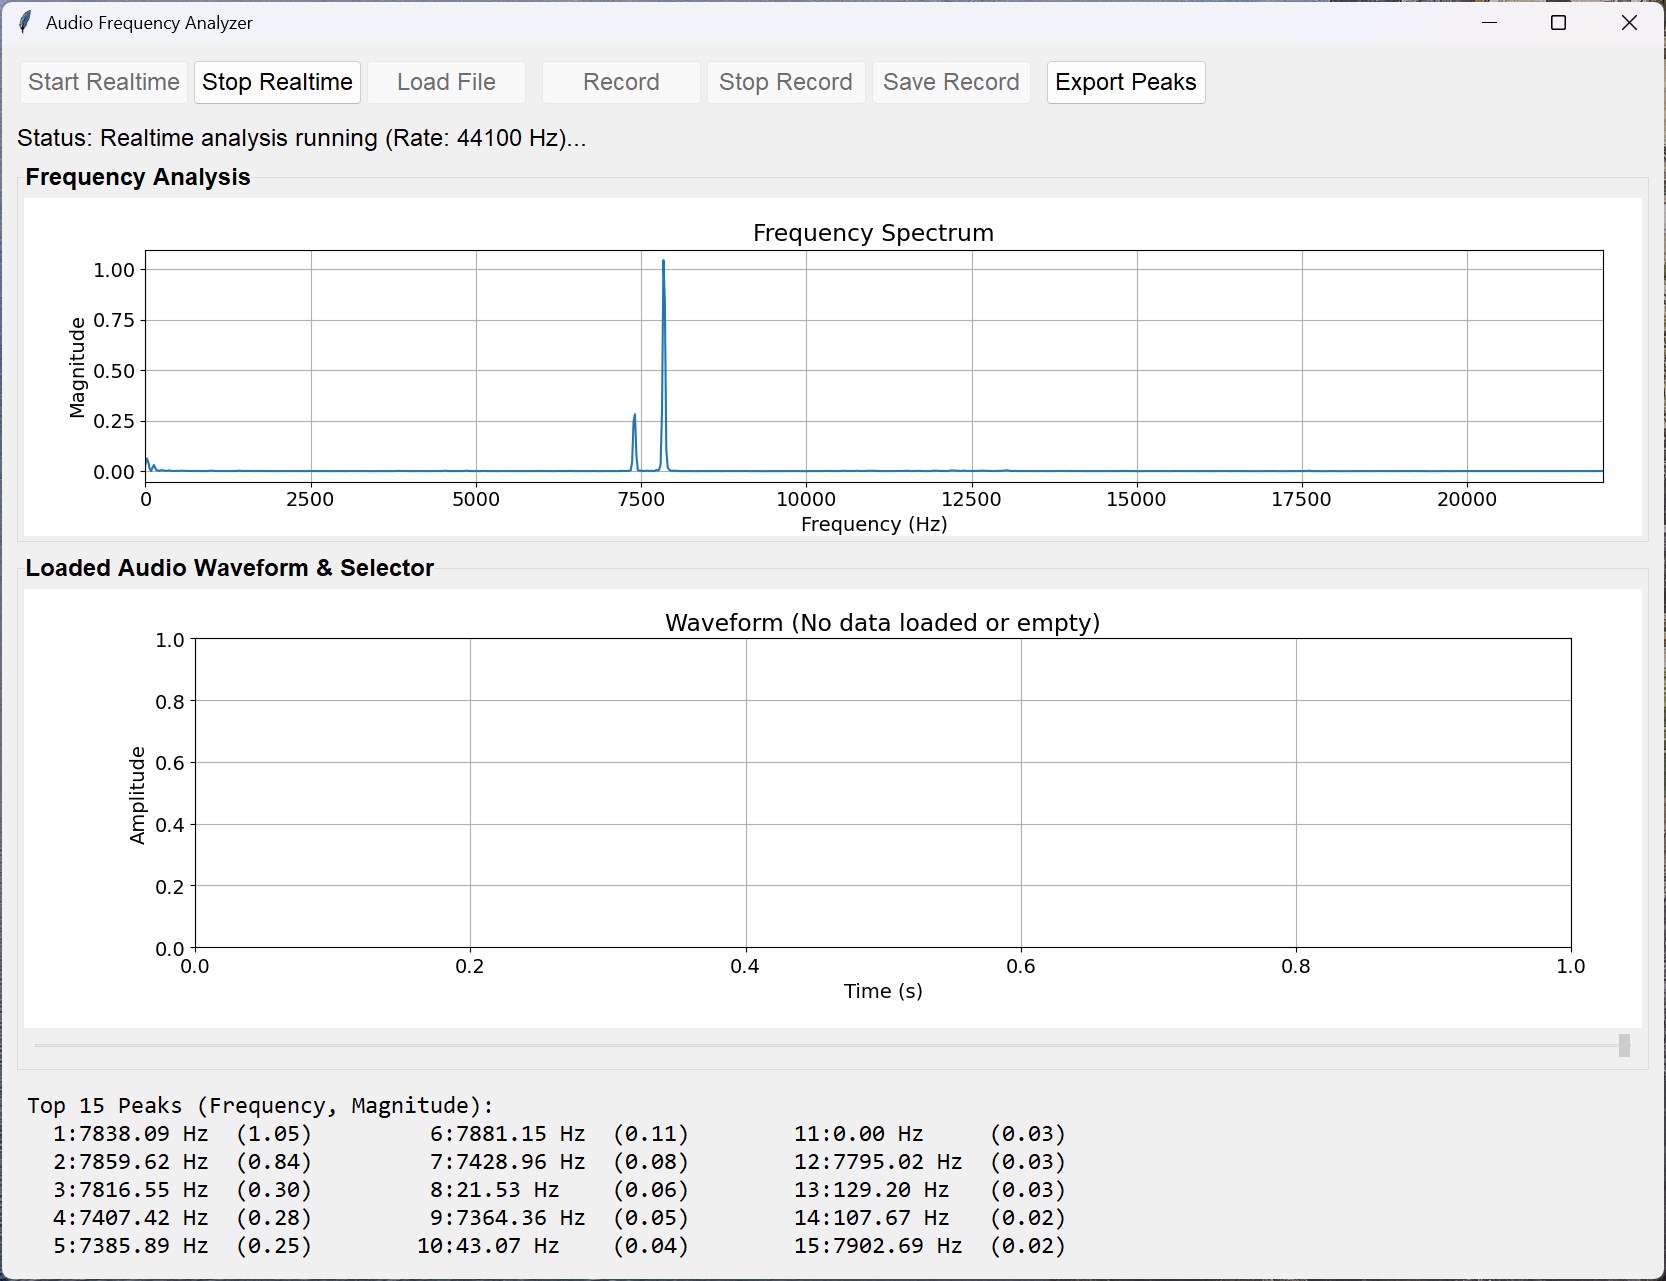This screenshot has width=1666, height=1281.
Task: Click the Frequency (Hz) axis label
Action: point(873,523)
